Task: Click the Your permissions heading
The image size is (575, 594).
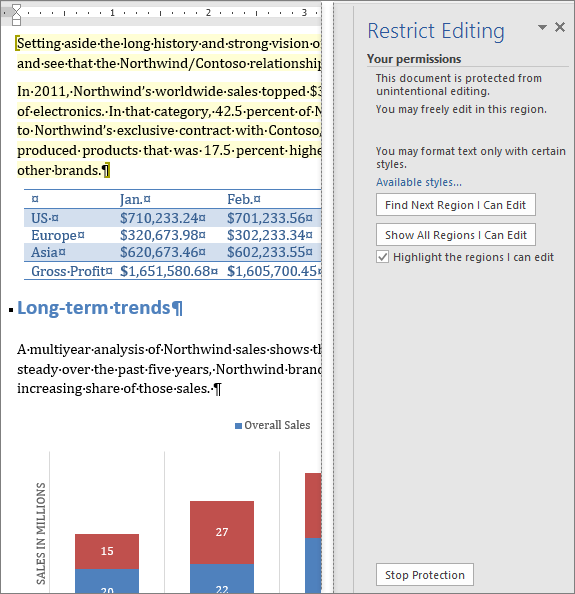Action: 414,59
